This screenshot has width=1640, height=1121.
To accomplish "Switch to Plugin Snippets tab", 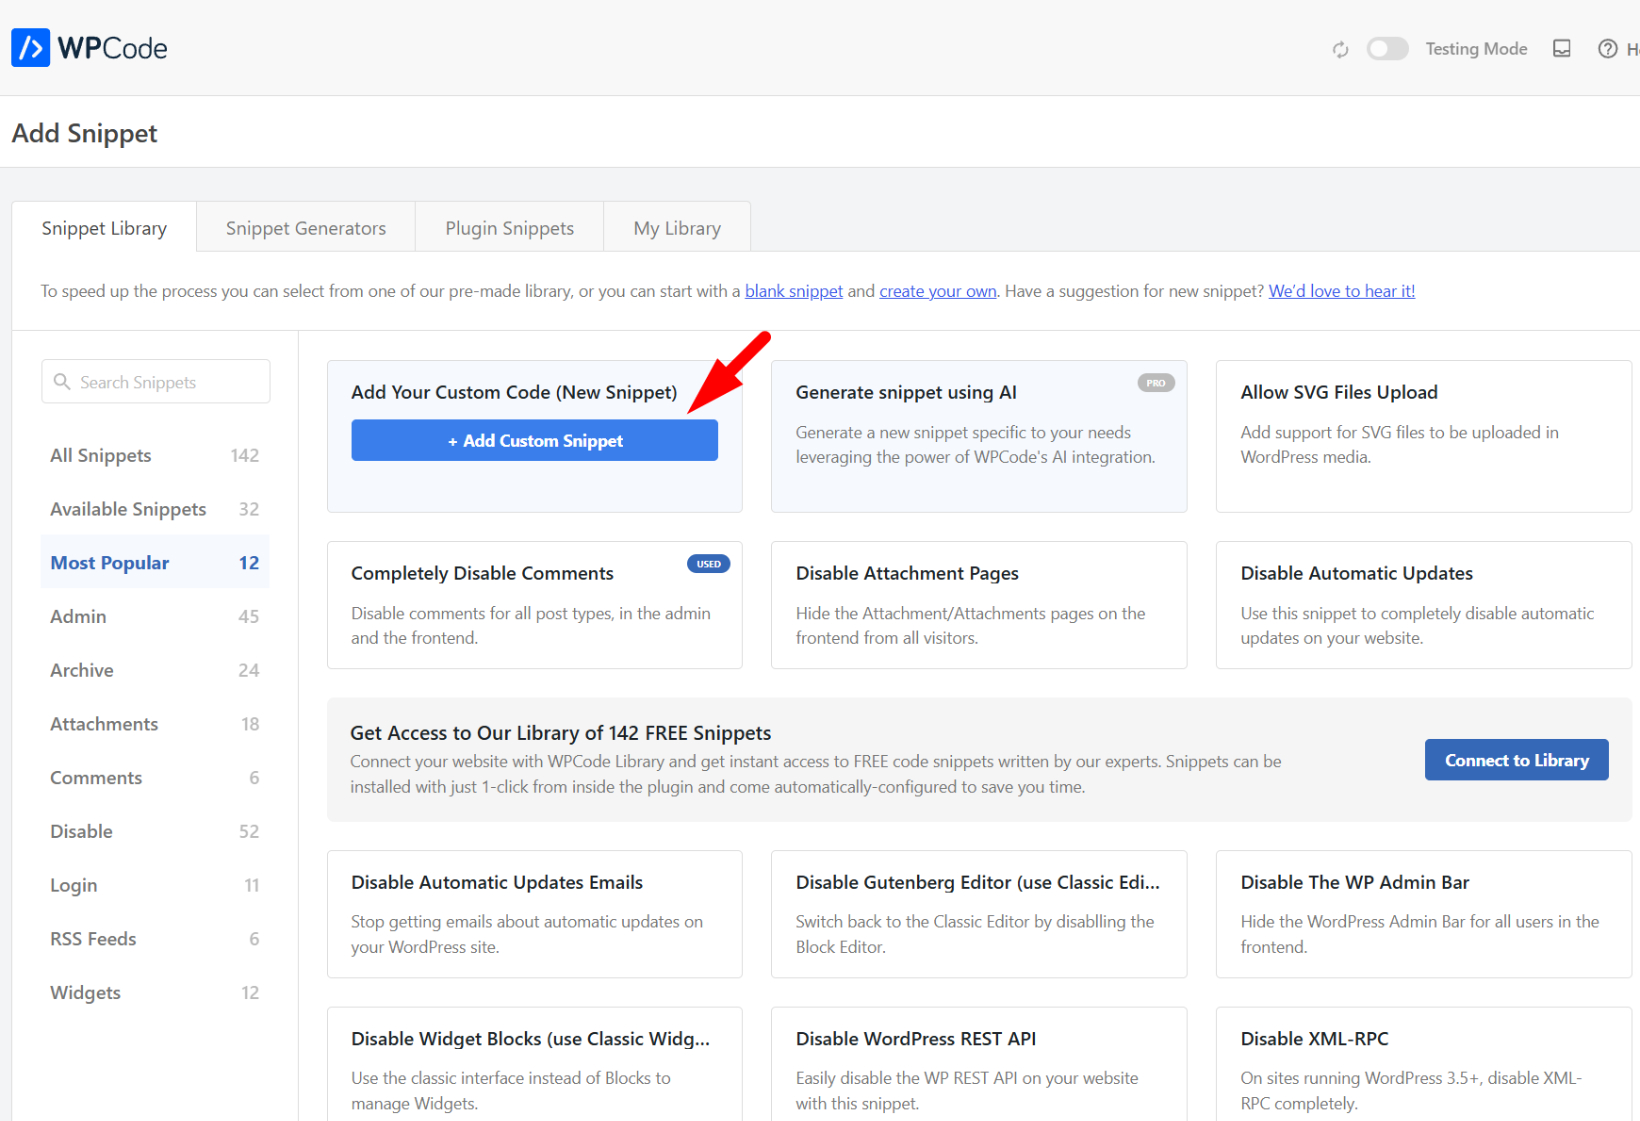I will coord(510,228).
